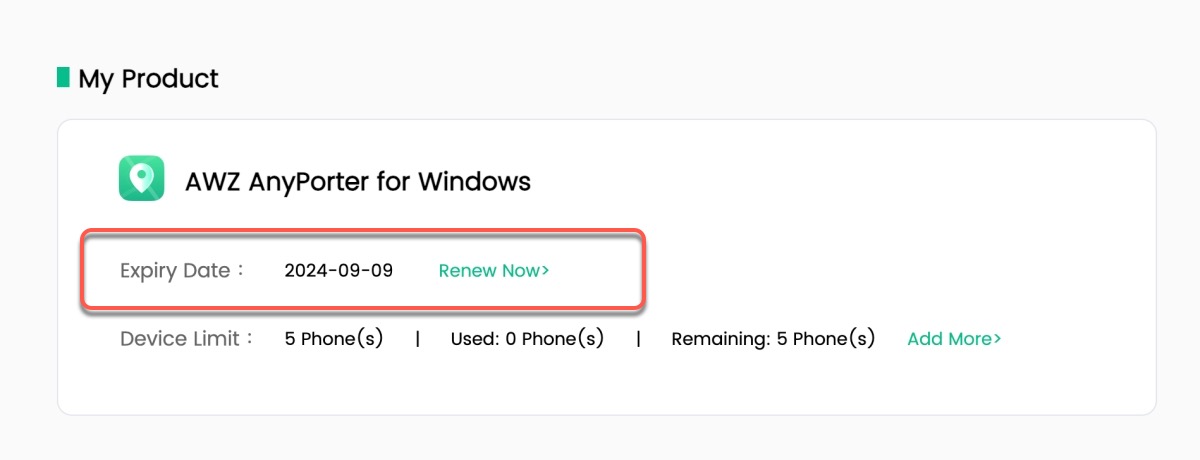This screenshot has height=460, width=1200.
Task: Click the Used: 0 Phone(s) text
Action: coord(527,339)
